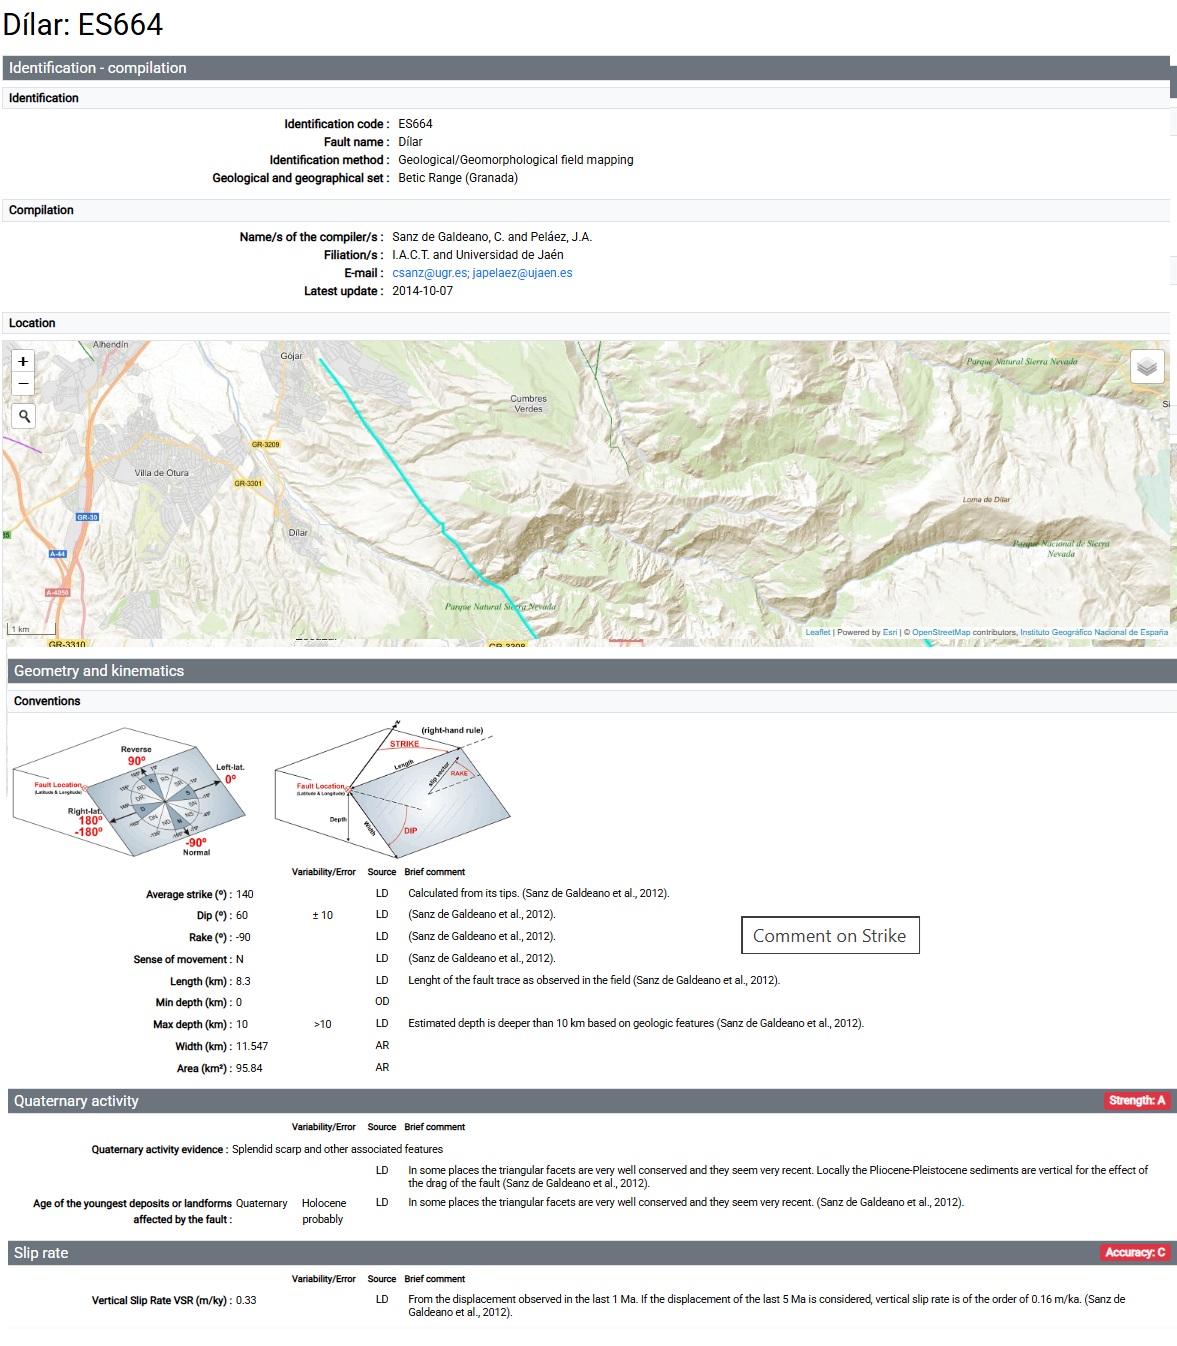The height and width of the screenshot is (1346, 1177).
Task: Email japelaez@ujaen.es compiler address
Action: pos(523,273)
